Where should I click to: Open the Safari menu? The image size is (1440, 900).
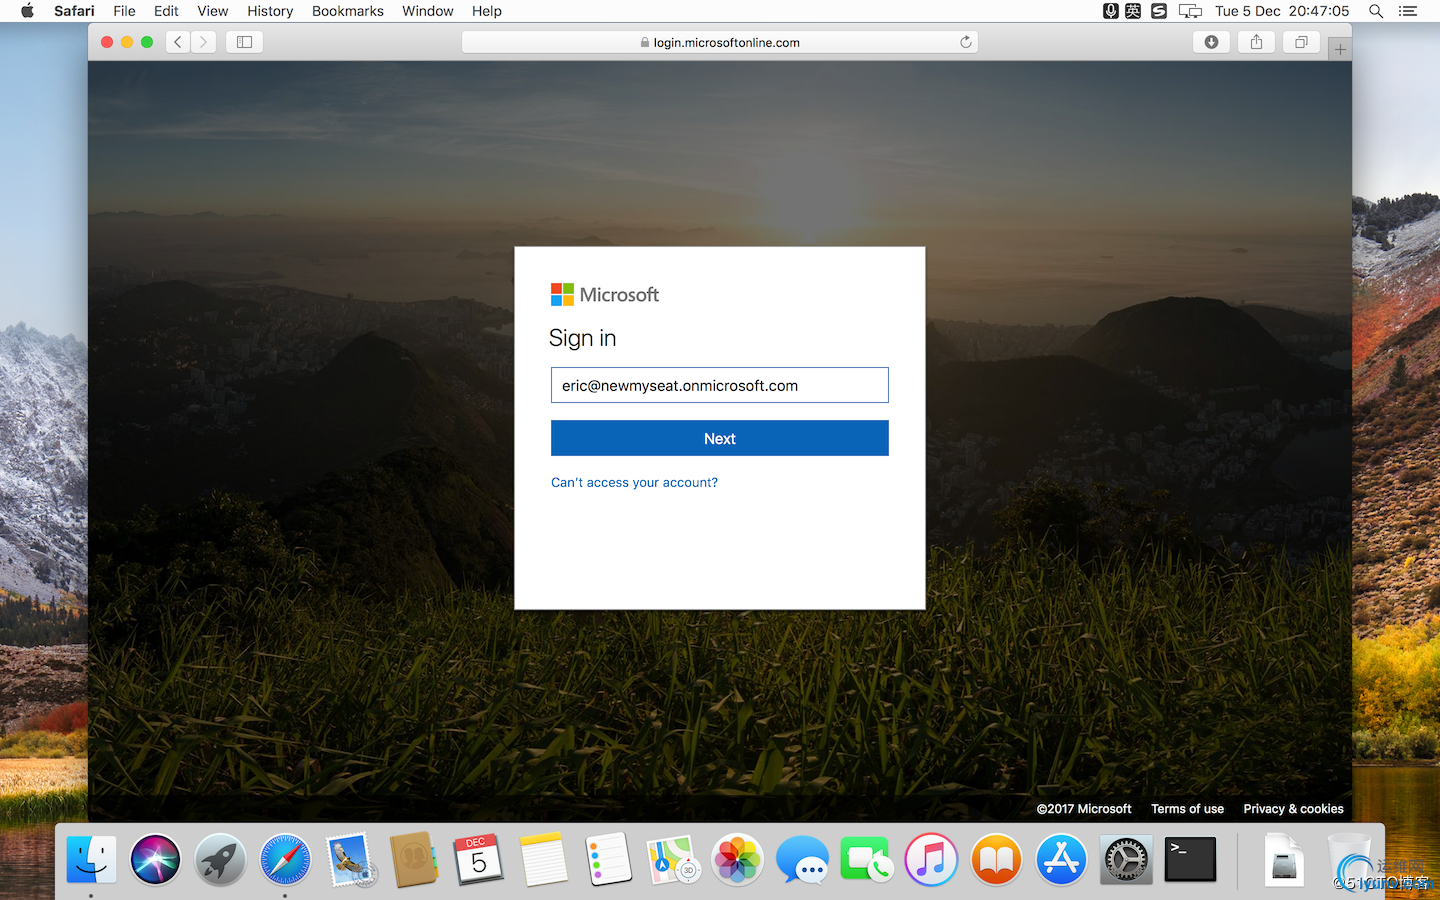[74, 11]
